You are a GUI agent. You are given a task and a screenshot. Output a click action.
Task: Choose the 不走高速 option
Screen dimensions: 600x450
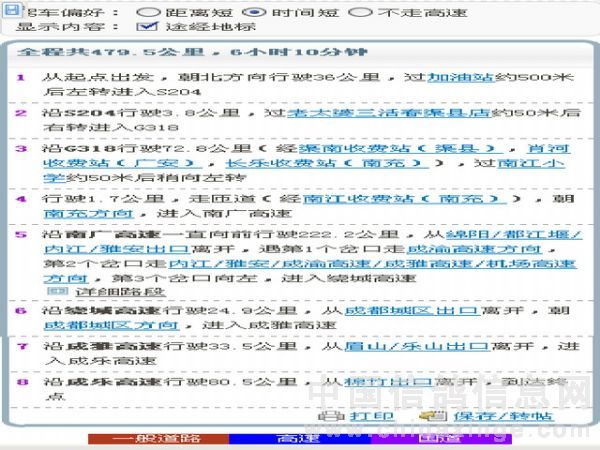click(x=356, y=12)
